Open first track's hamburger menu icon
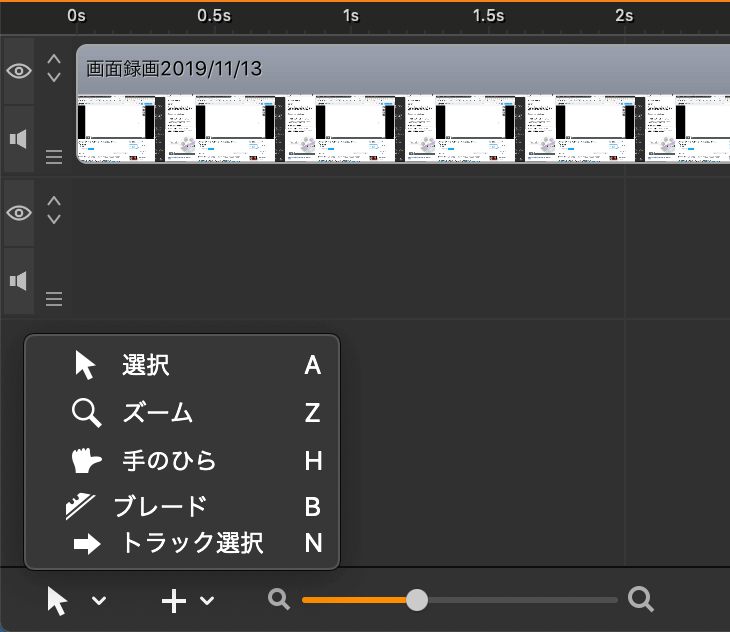The height and width of the screenshot is (632, 730). pyautogui.click(x=54, y=157)
